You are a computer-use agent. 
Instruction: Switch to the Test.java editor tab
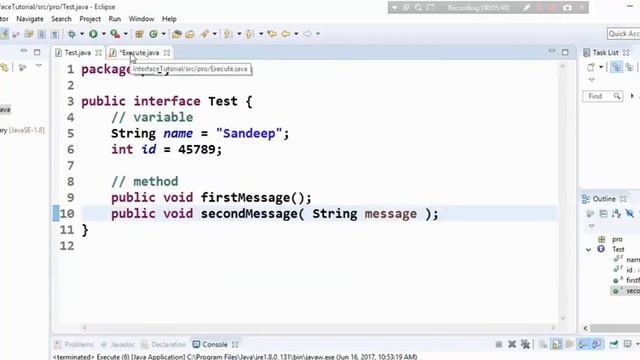click(x=78, y=53)
